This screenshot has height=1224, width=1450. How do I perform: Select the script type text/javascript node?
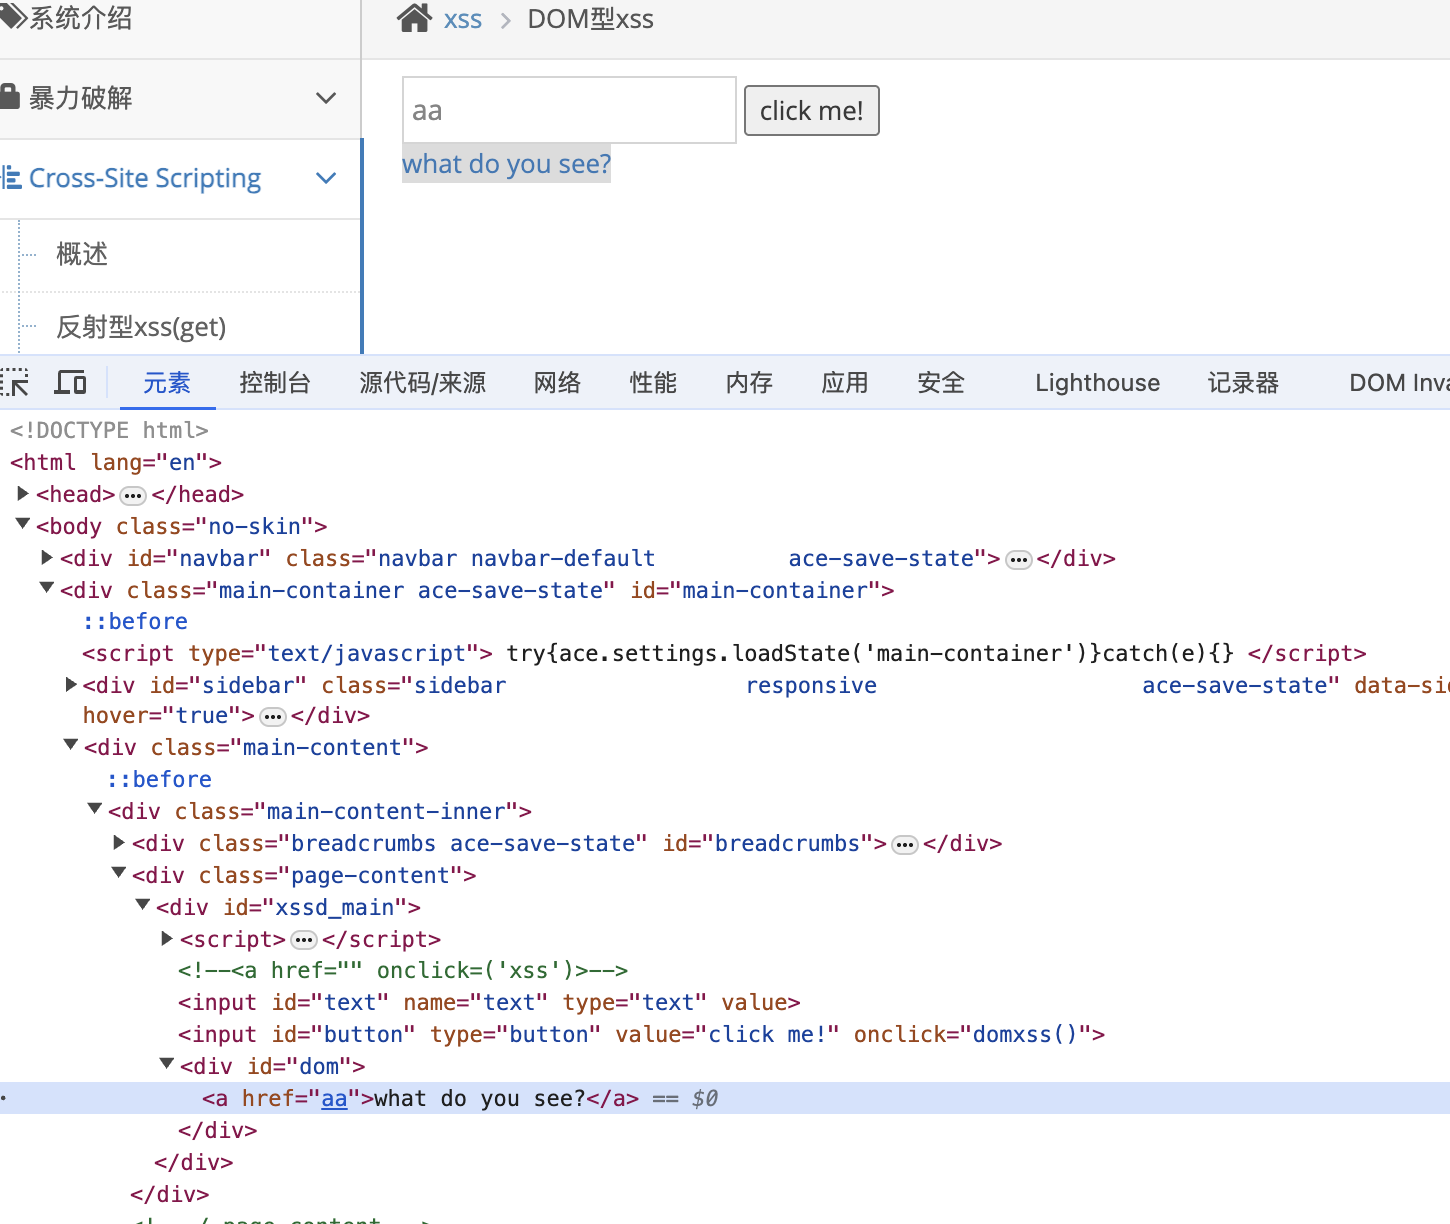(724, 653)
